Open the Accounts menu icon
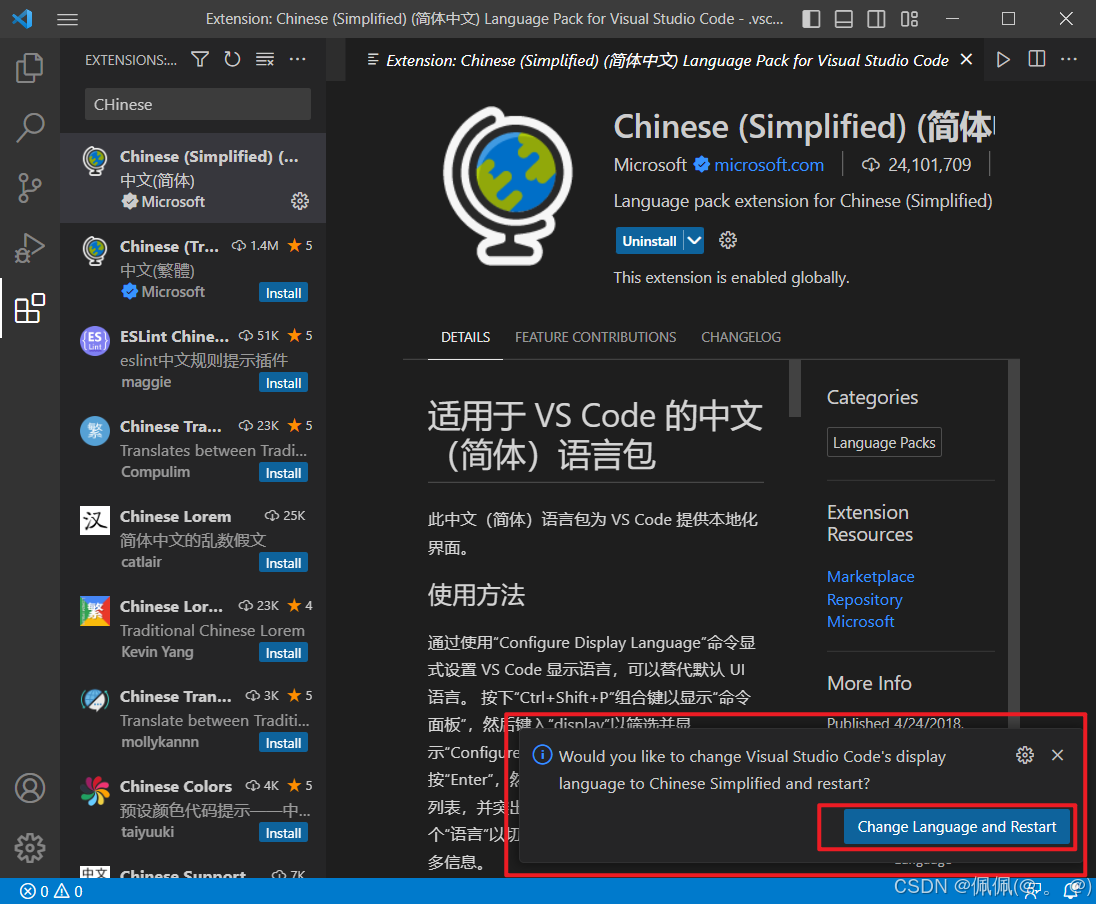The height and width of the screenshot is (904, 1096). click(29, 788)
